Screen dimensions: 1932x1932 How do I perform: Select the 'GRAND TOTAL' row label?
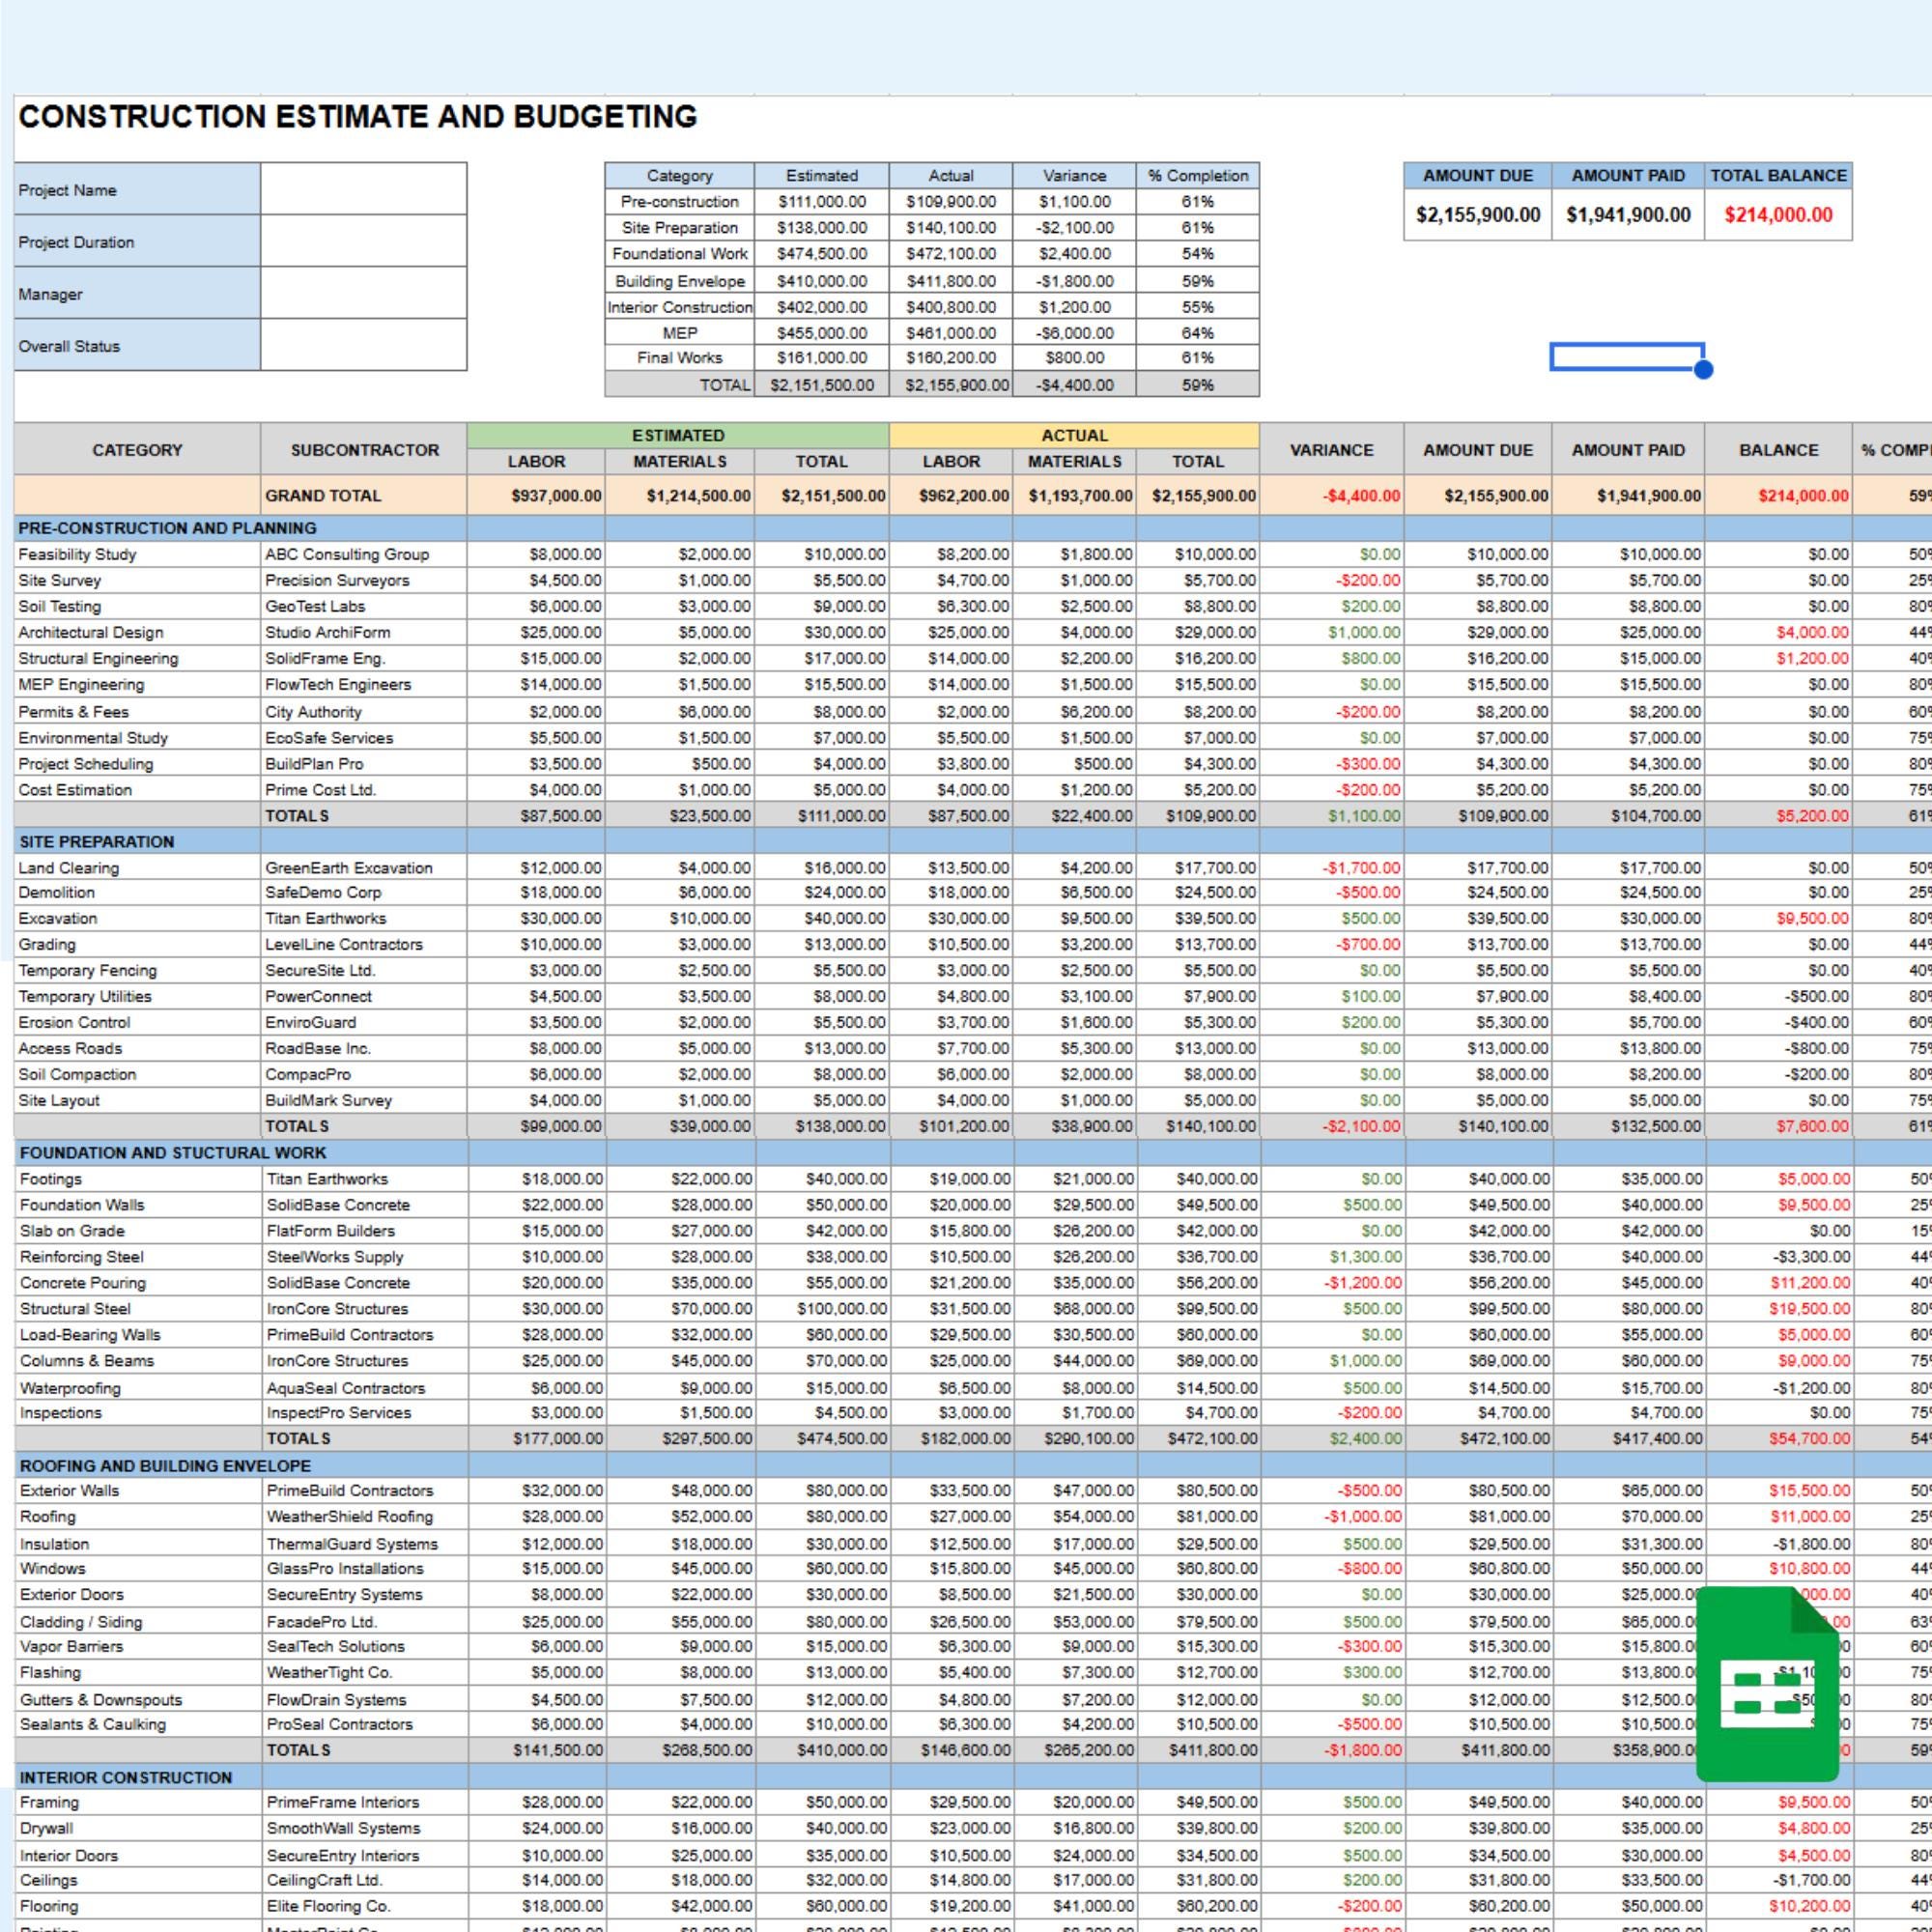tap(365, 496)
